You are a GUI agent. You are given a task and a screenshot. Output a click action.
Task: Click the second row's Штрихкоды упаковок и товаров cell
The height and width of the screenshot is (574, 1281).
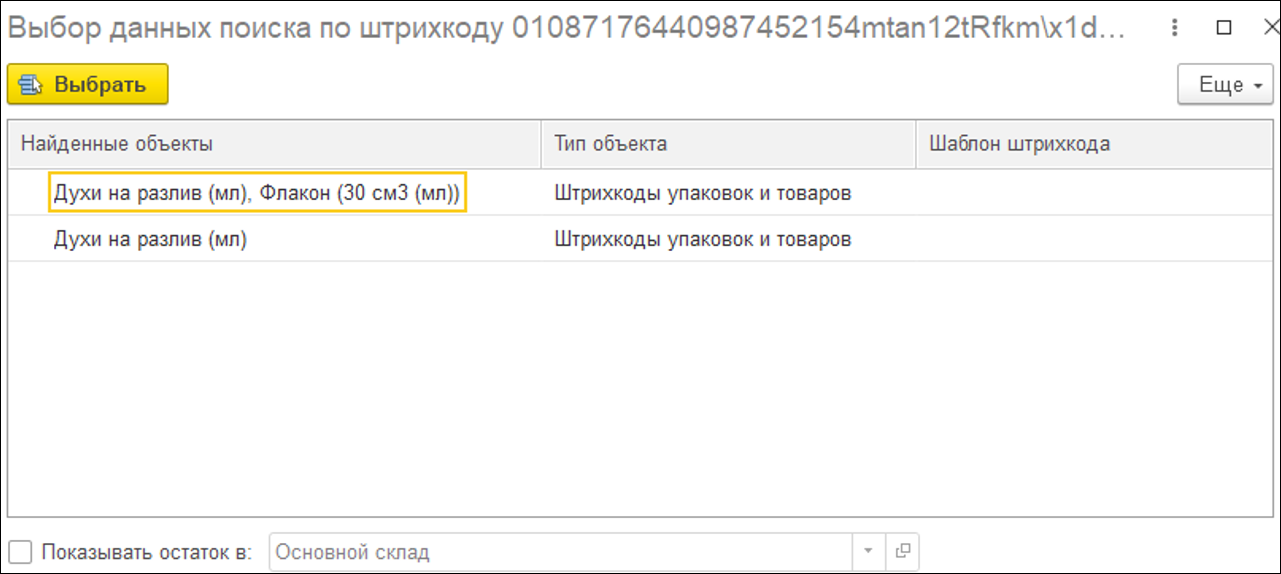[x=703, y=240]
